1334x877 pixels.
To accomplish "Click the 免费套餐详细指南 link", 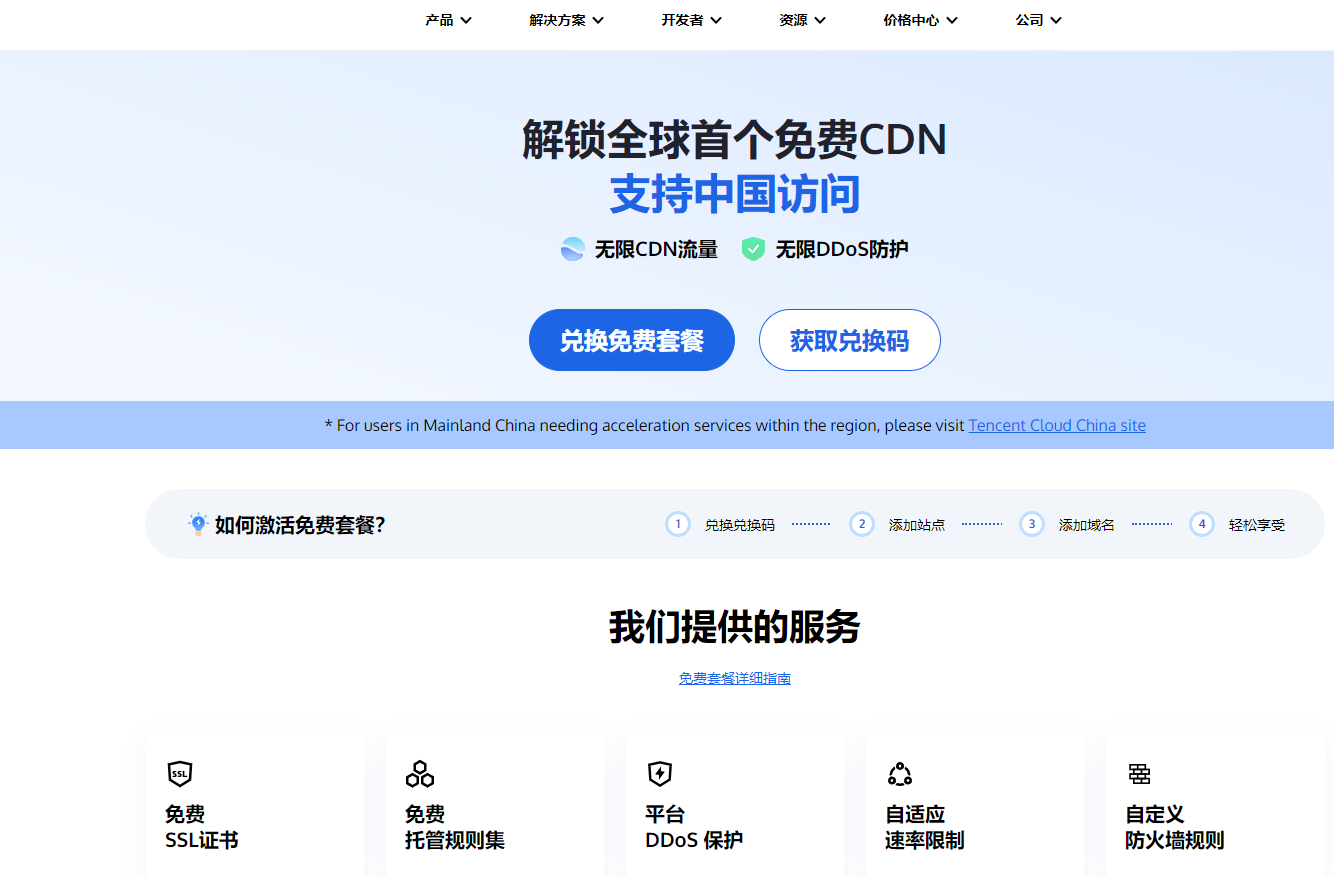I will (734, 678).
